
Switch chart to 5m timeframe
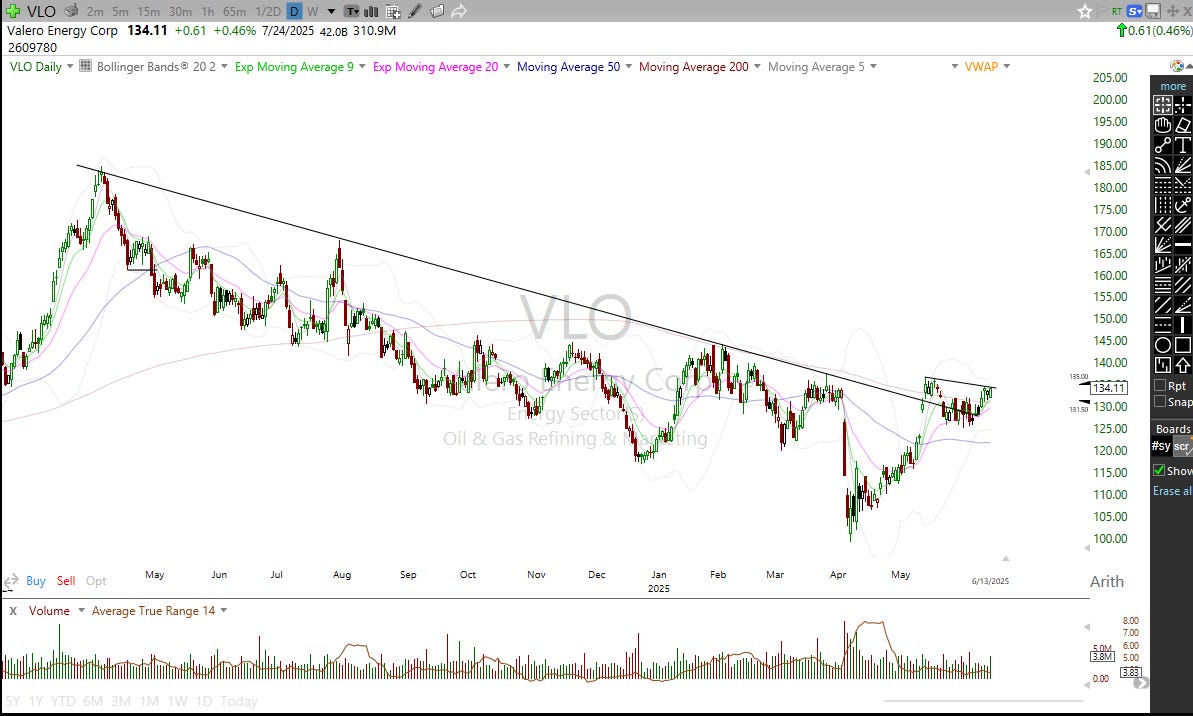(120, 11)
